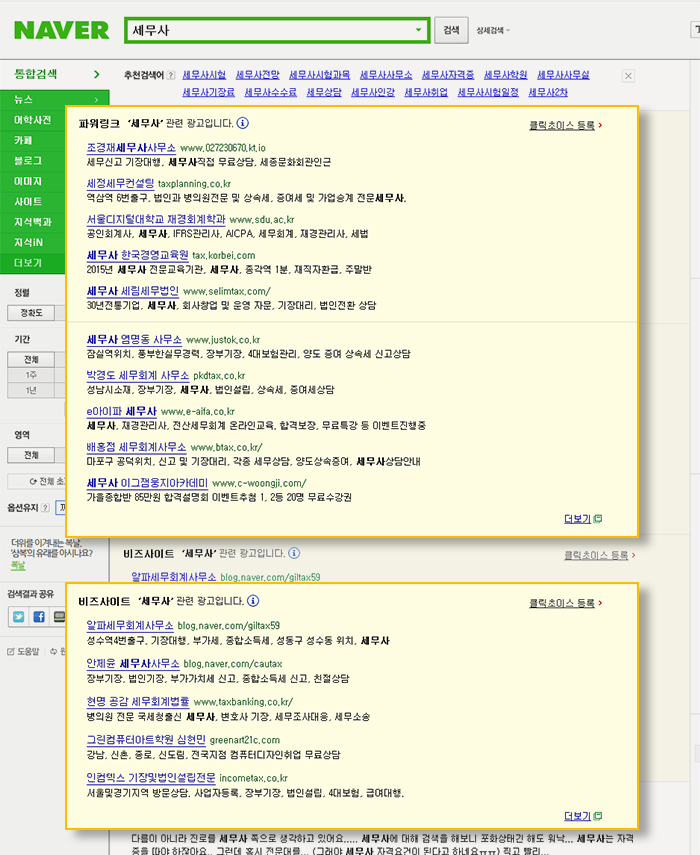Click the 세무사인강 suggested keyword
Viewport: 700px width, 855px height.
click(x=373, y=92)
